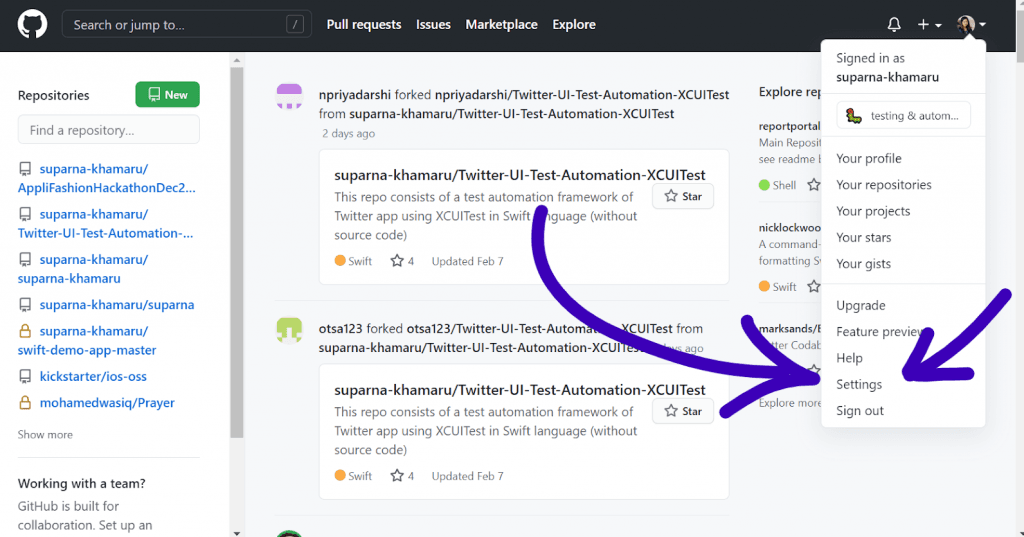
Task: Expand the plus create-new dropdown
Action: tap(929, 25)
